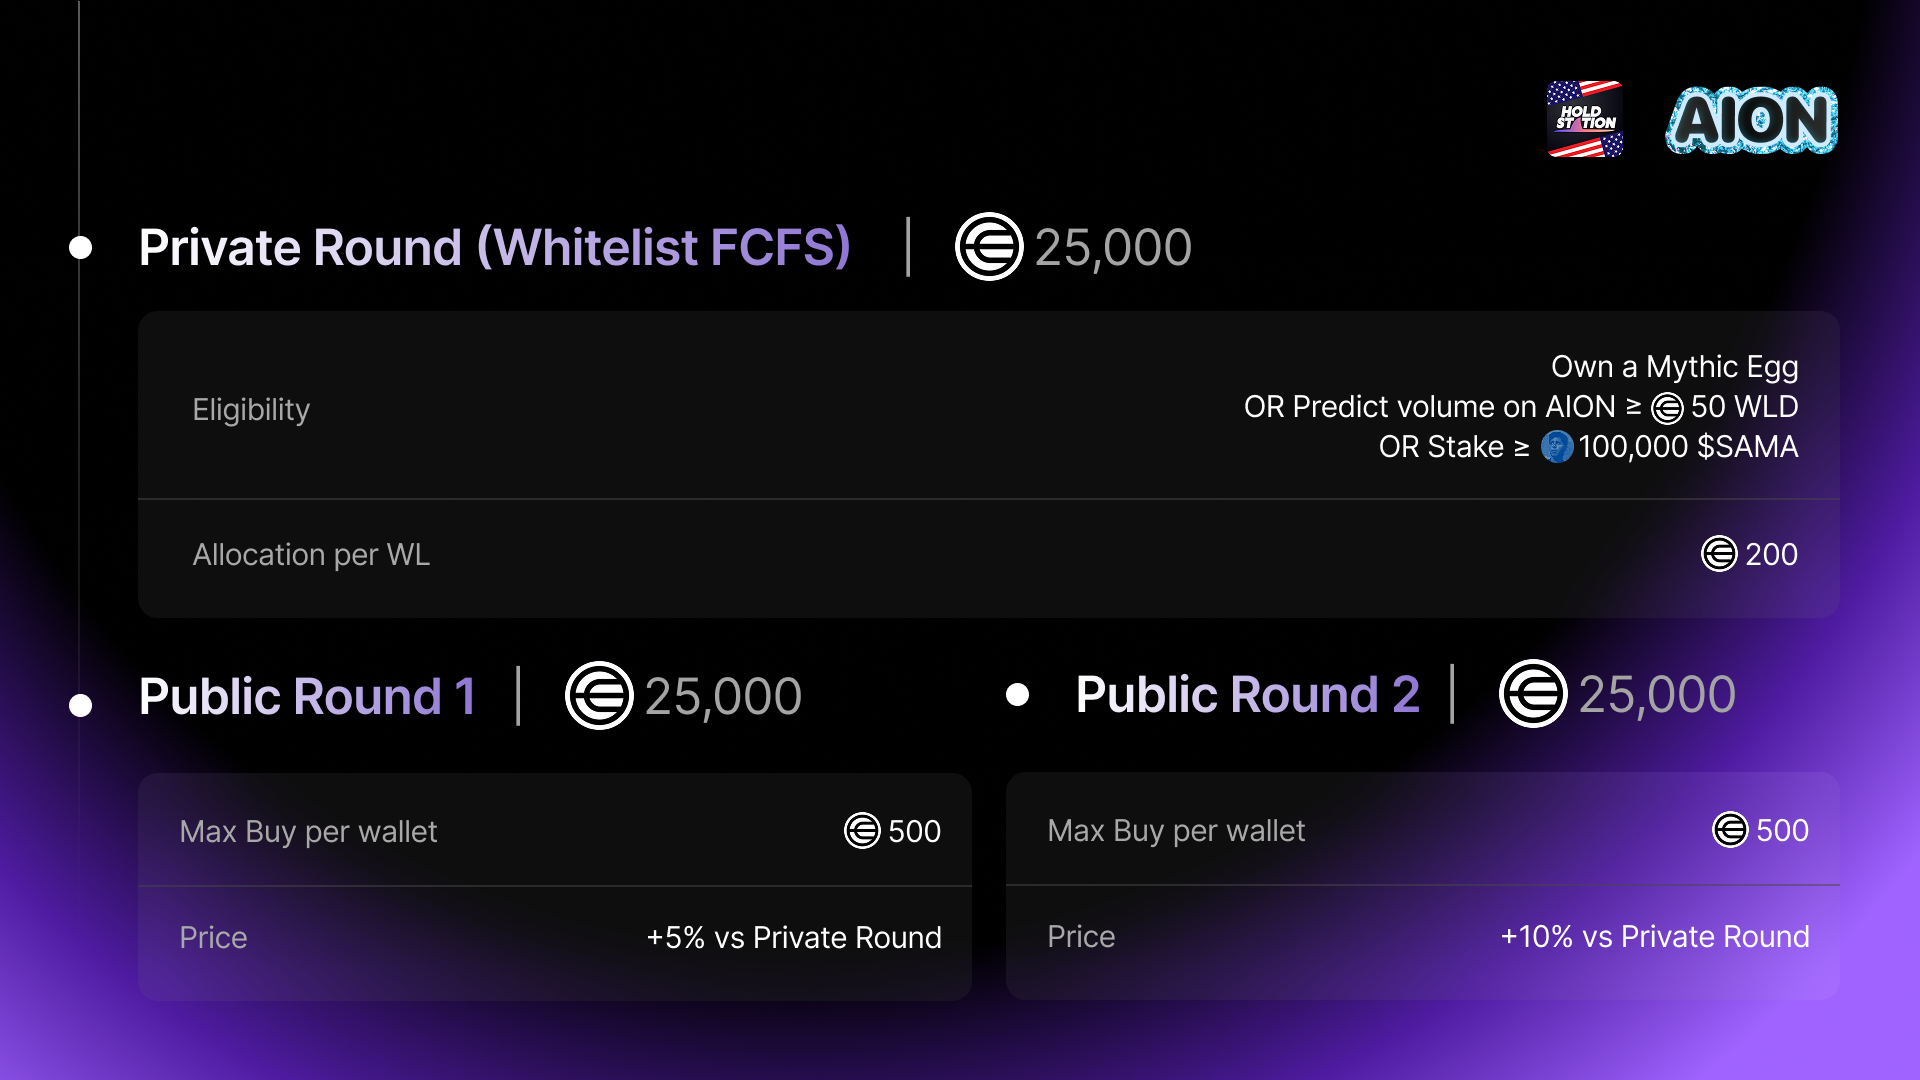Click the Worldcoin icon in Round 2 max buy

(x=1730, y=829)
